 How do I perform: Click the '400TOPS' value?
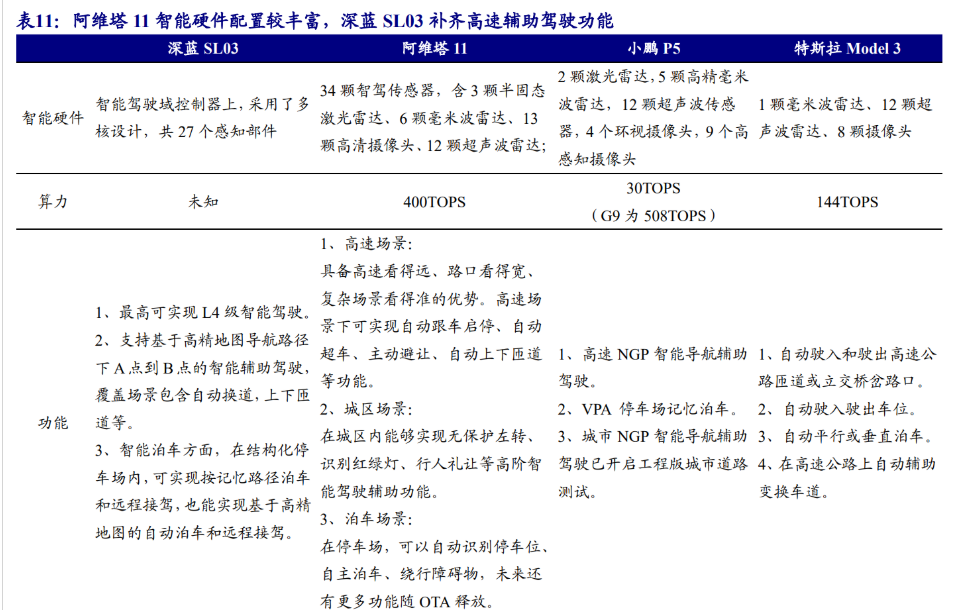(434, 202)
